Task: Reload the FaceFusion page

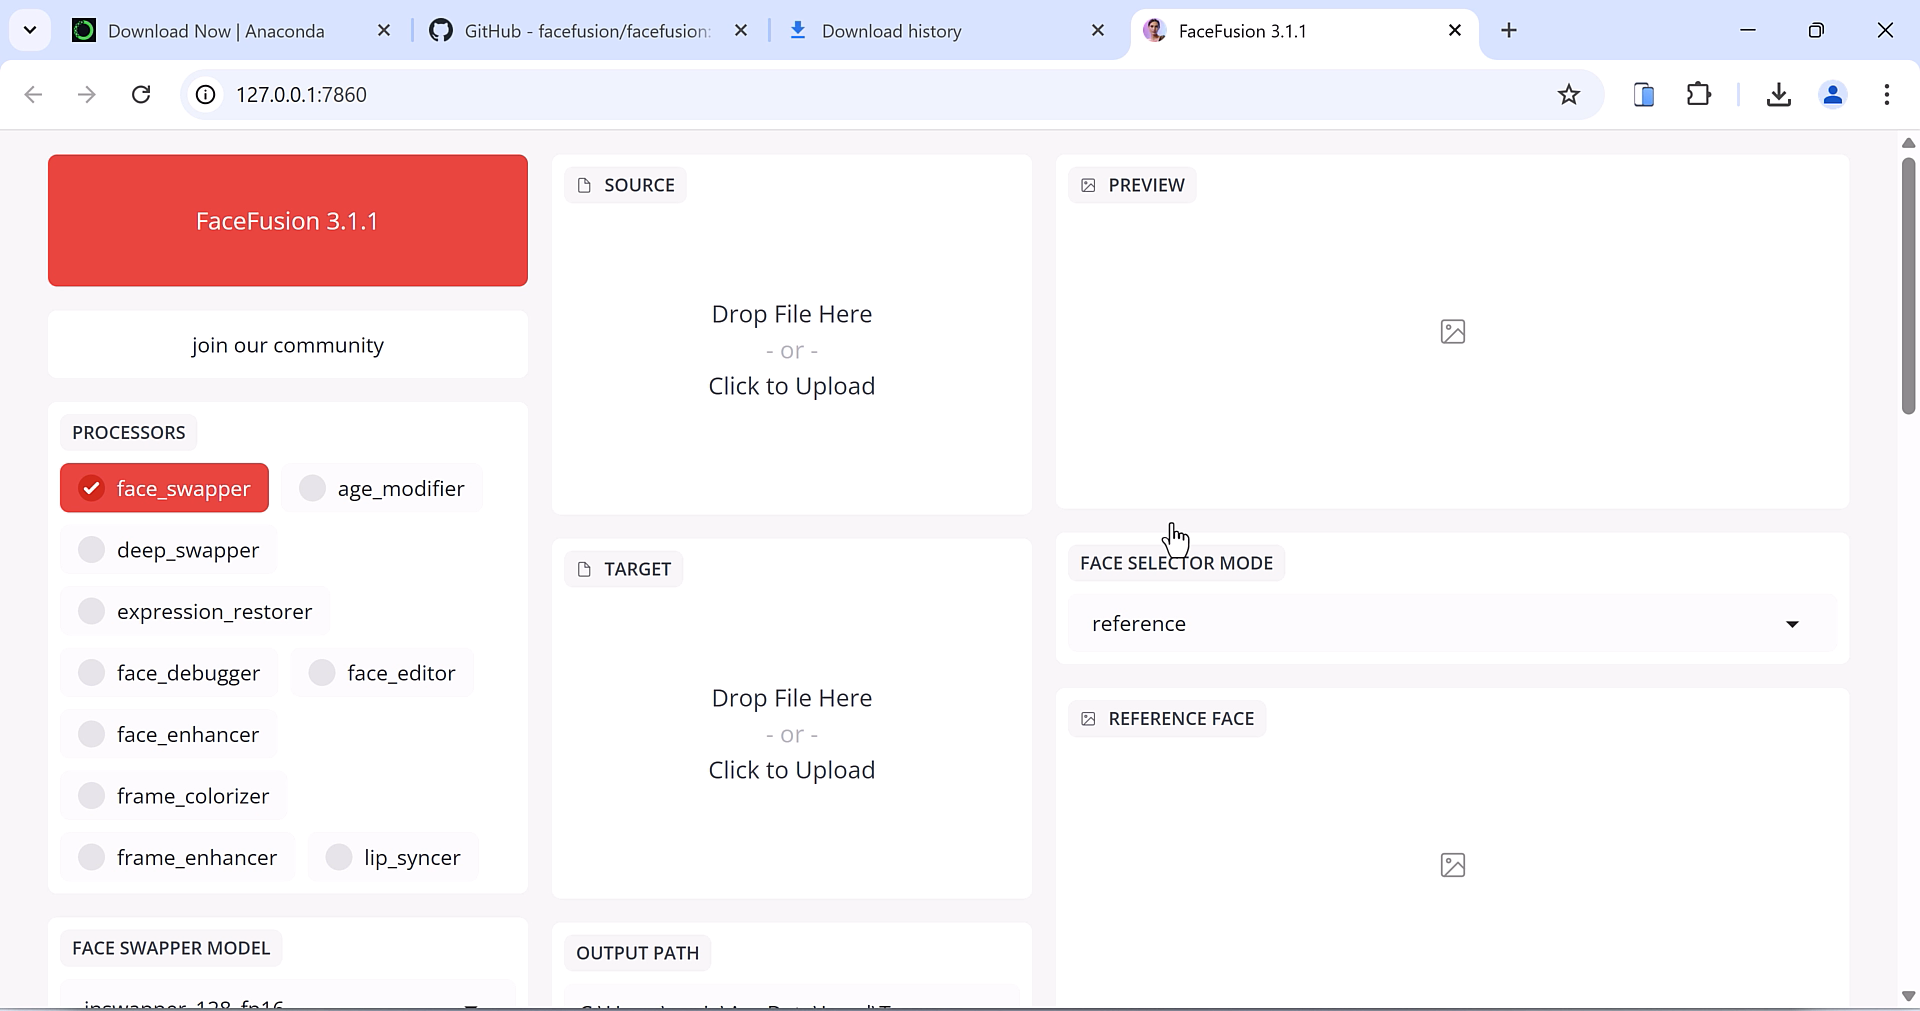Action: tap(141, 94)
